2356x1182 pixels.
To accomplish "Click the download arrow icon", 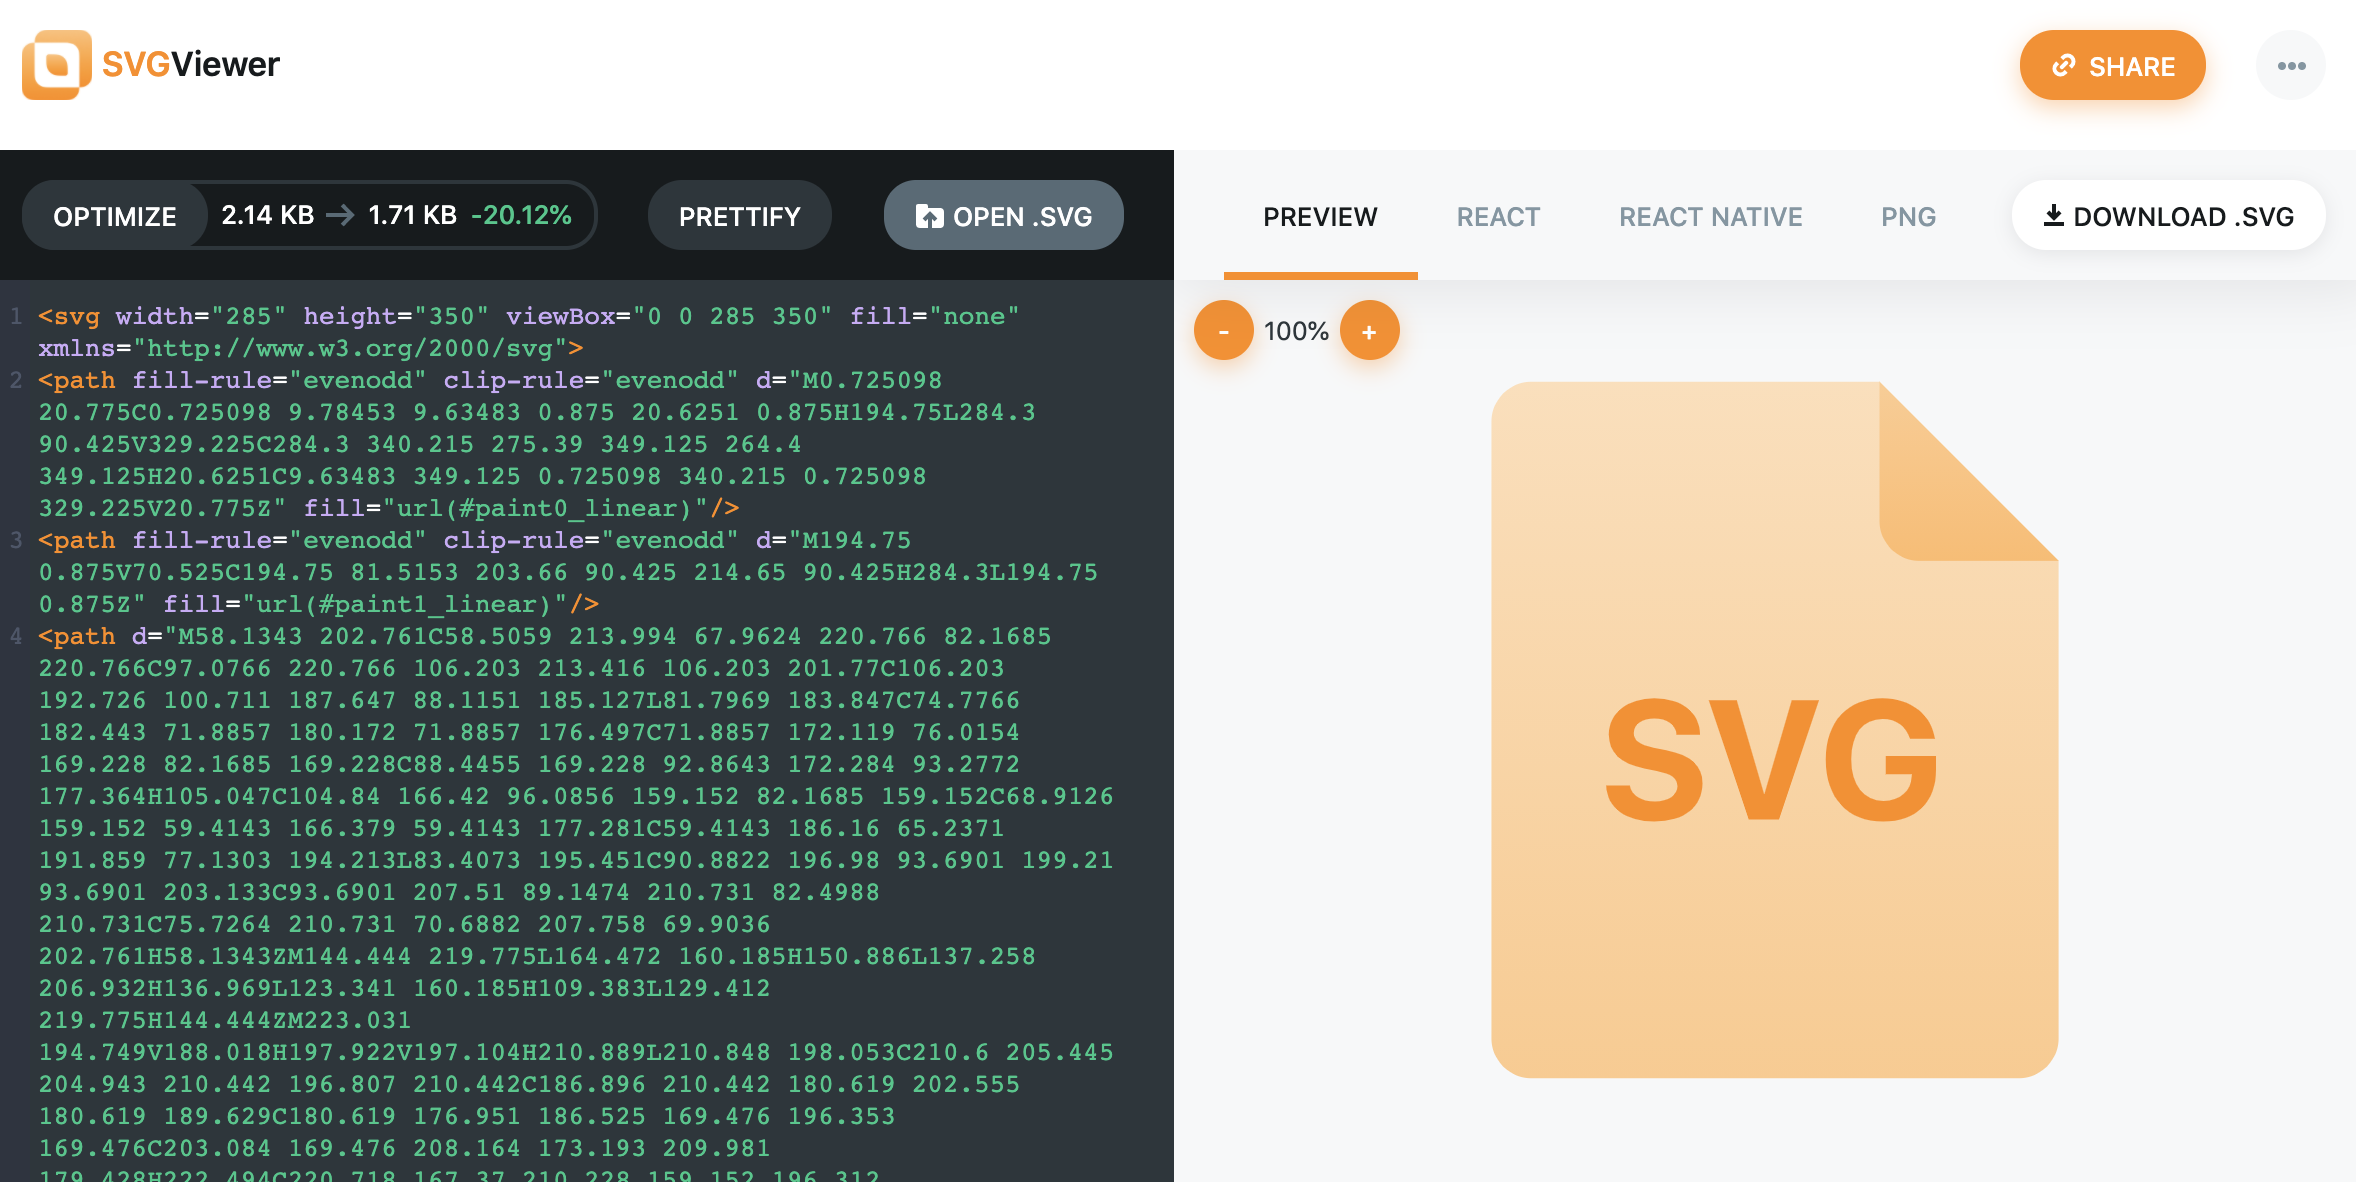I will pos(2053,215).
